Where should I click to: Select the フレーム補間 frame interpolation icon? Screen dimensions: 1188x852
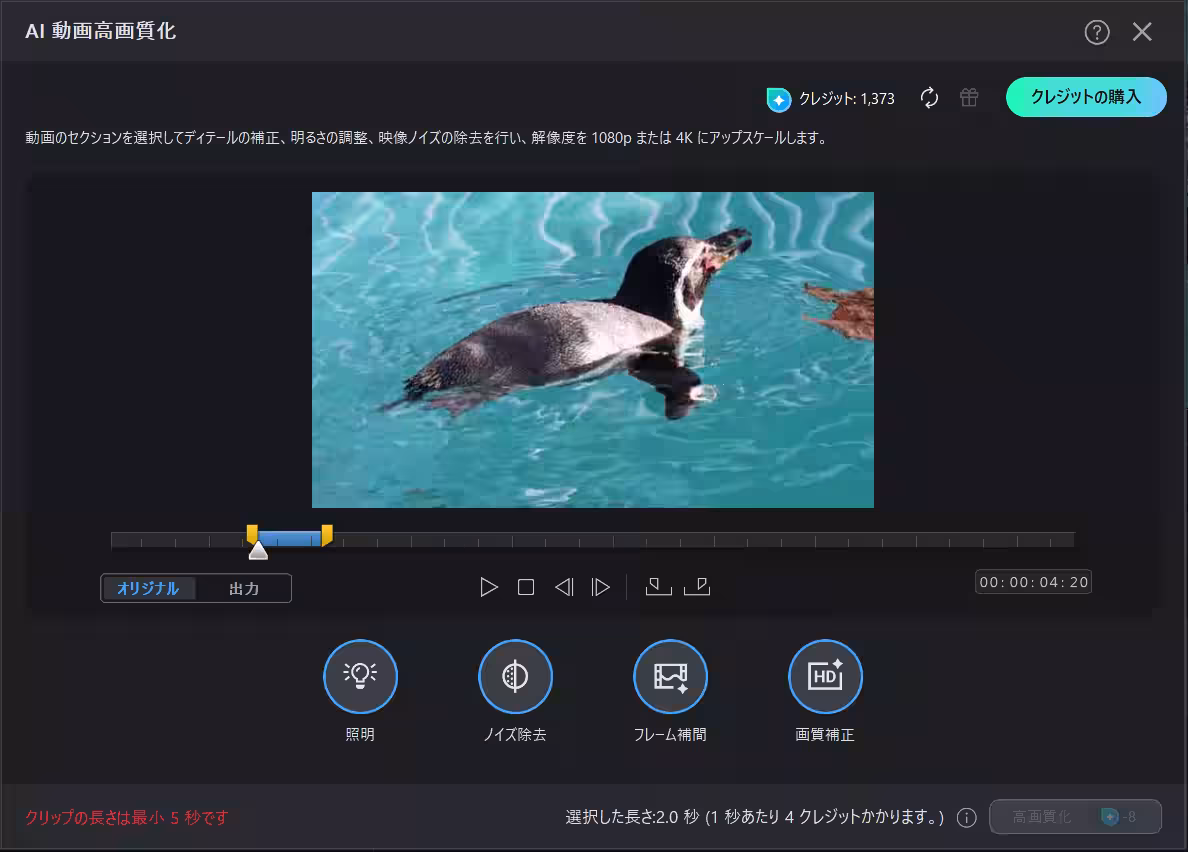point(670,676)
